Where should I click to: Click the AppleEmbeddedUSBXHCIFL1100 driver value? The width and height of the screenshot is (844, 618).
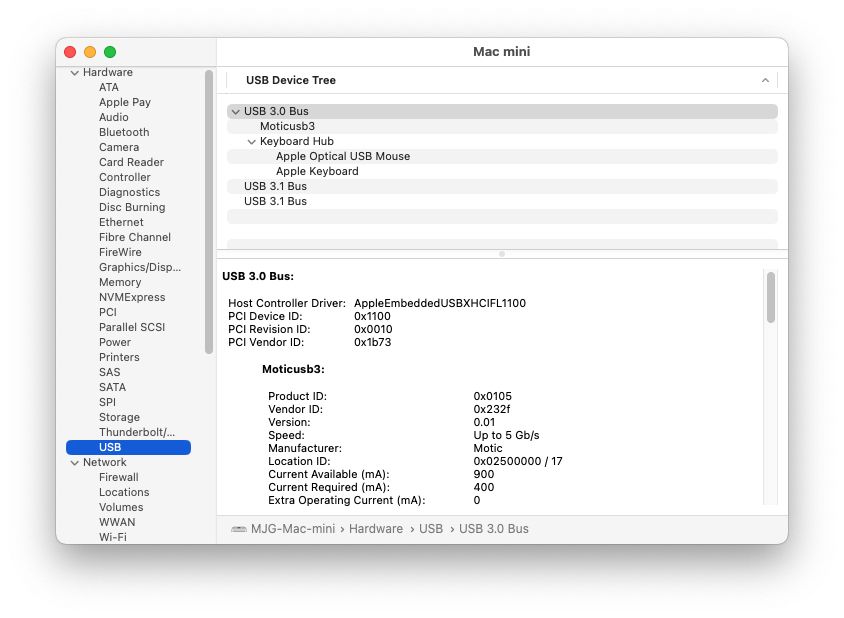pos(440,304)
